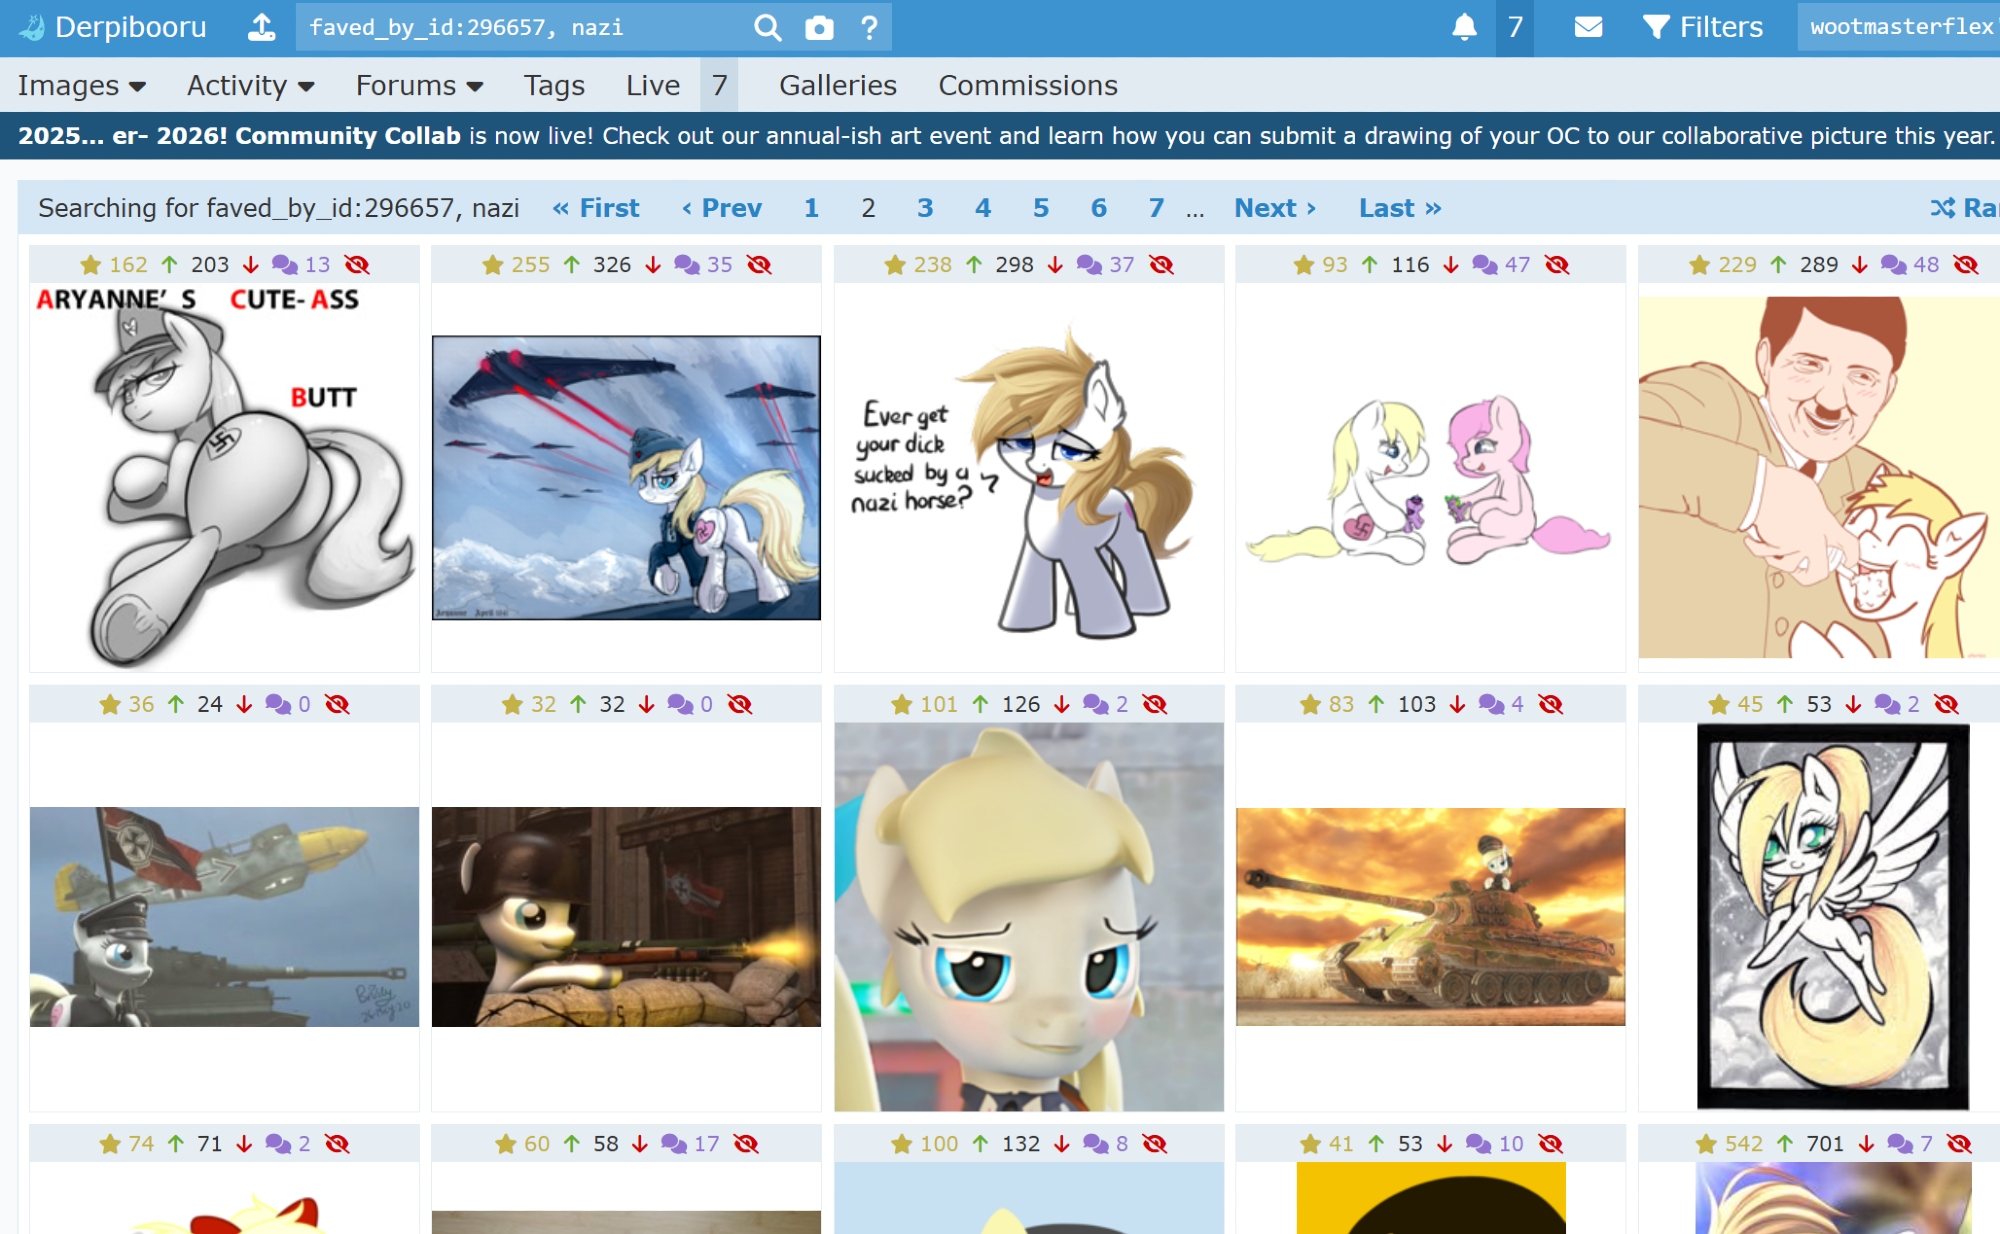Open messages envelope icon
Viewport: 2000px width, 1234px height.
[x=1588, y=27]
